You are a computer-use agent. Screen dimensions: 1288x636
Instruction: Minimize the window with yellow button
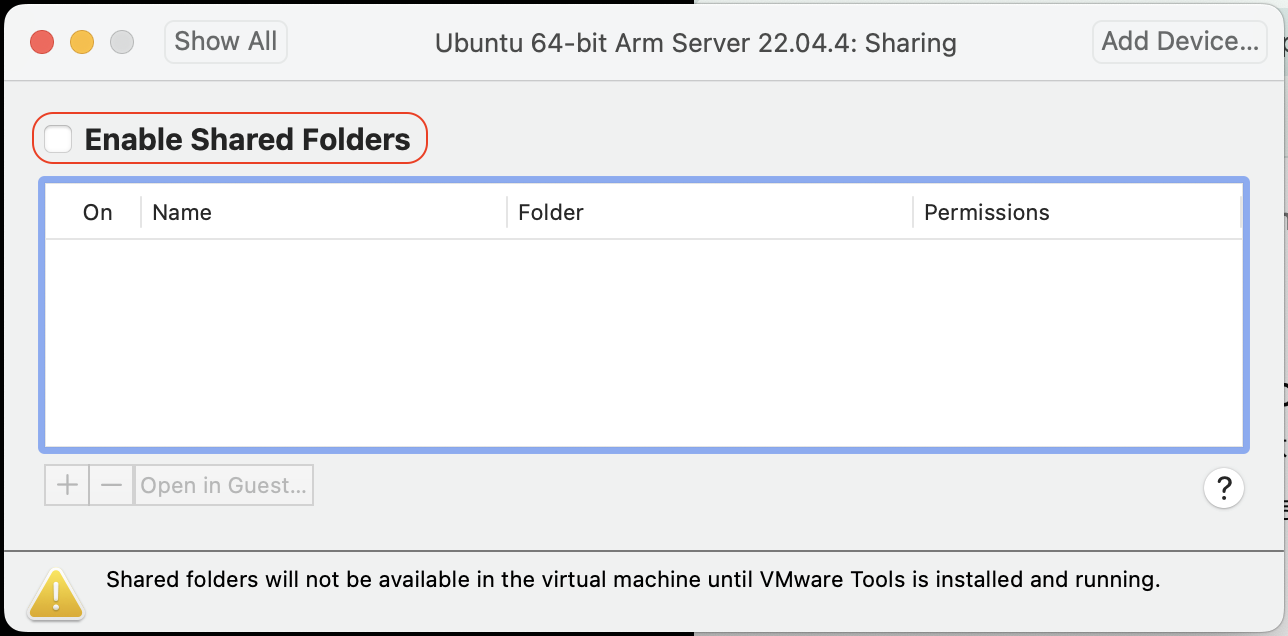tap(82, 42)
